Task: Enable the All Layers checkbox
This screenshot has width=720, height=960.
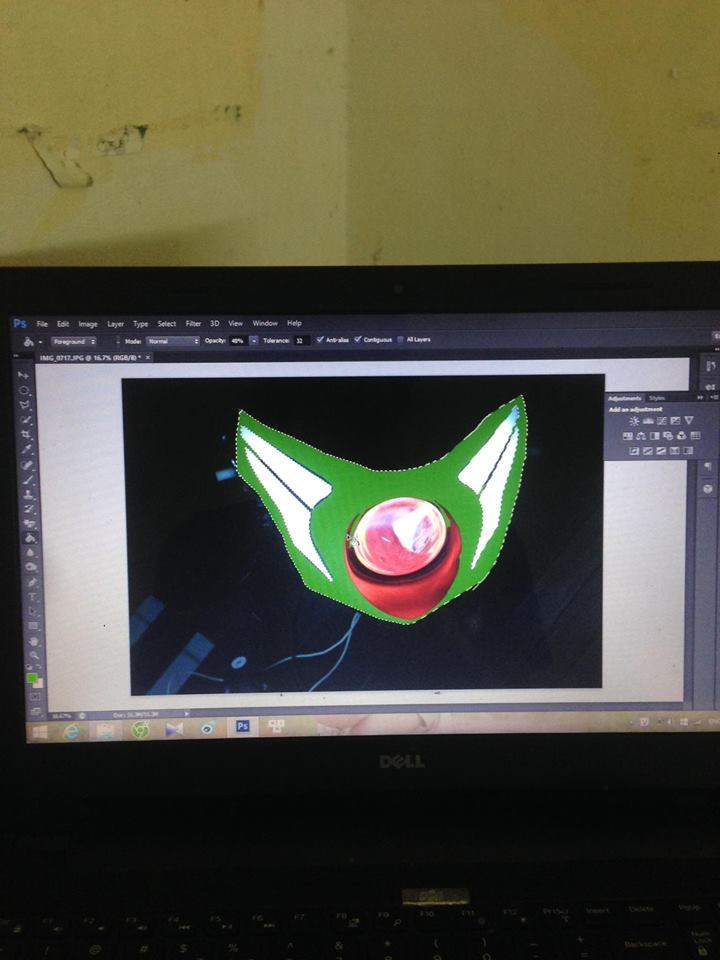Action: (x=400, y=339)
